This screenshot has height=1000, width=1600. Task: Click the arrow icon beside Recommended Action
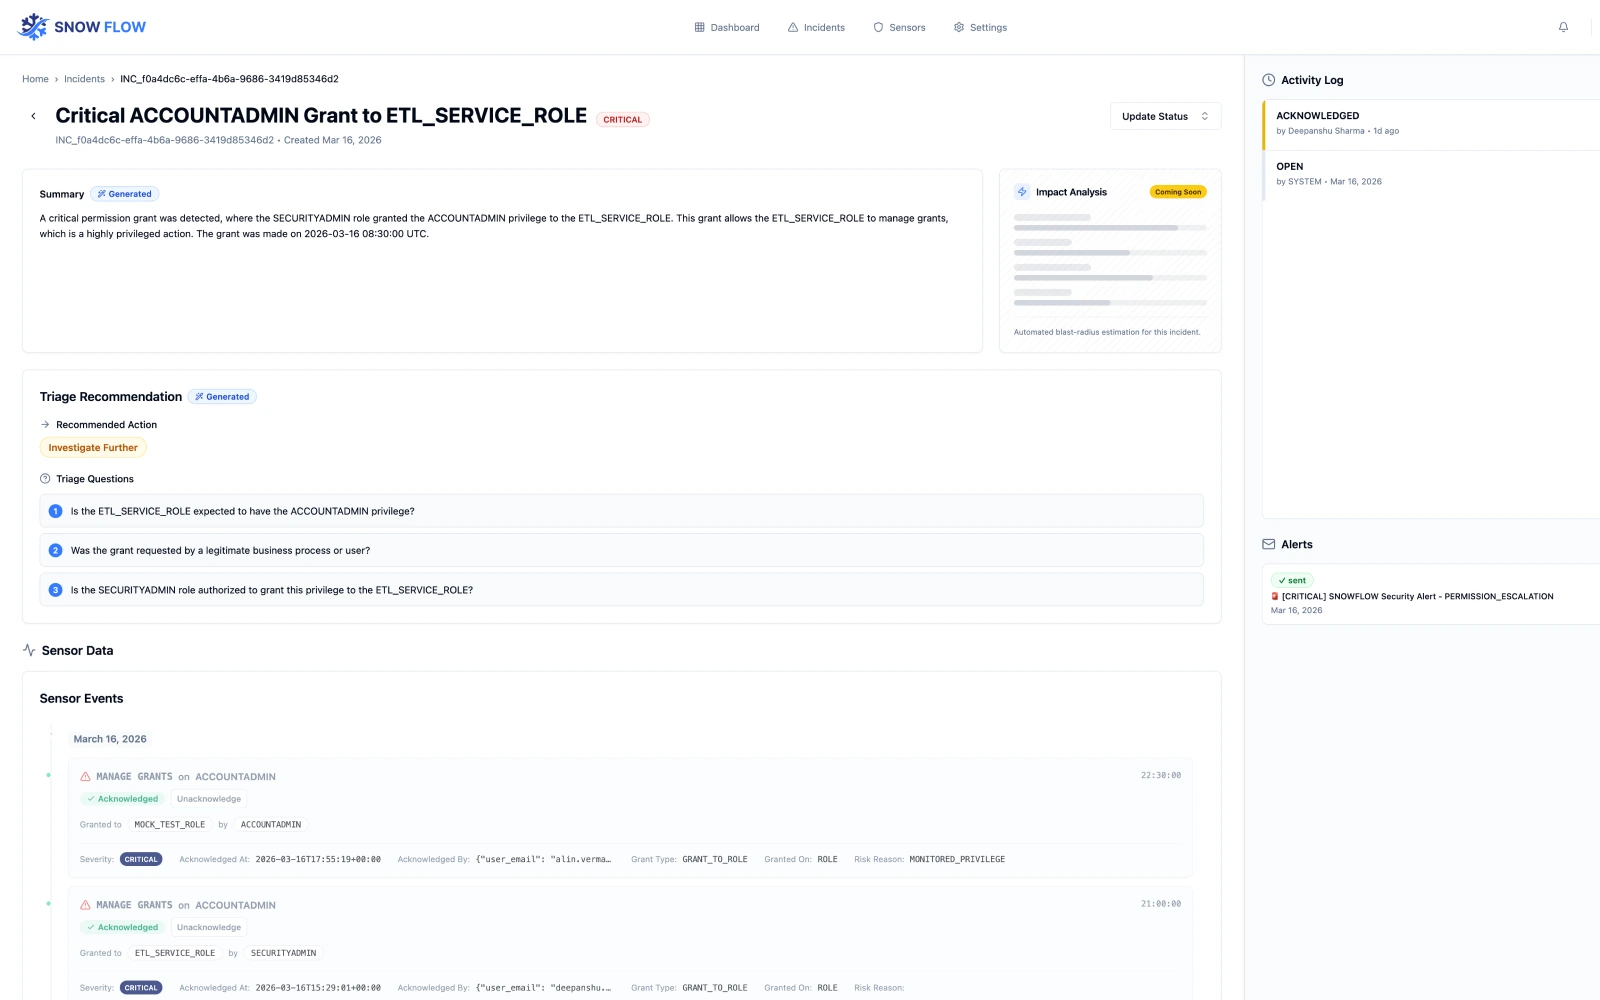tap(45, 425)
